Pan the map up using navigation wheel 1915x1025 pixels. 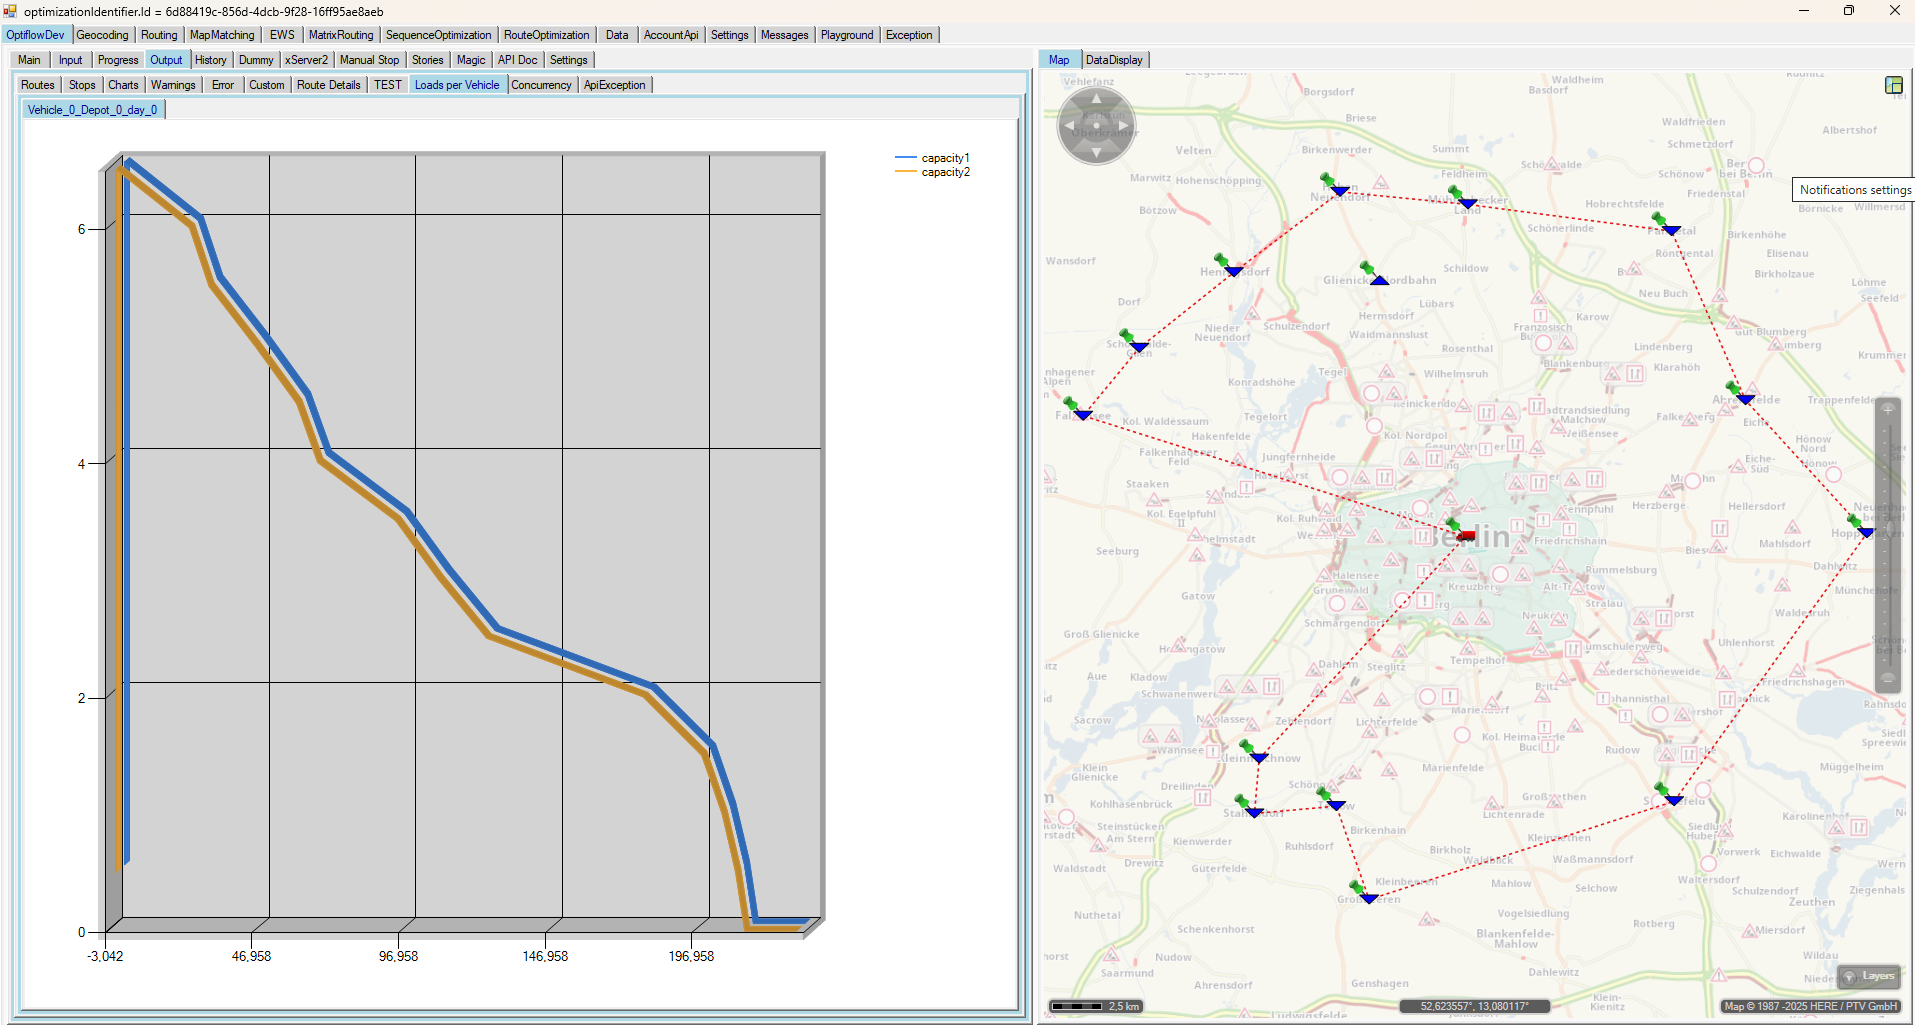(1096, 98)
